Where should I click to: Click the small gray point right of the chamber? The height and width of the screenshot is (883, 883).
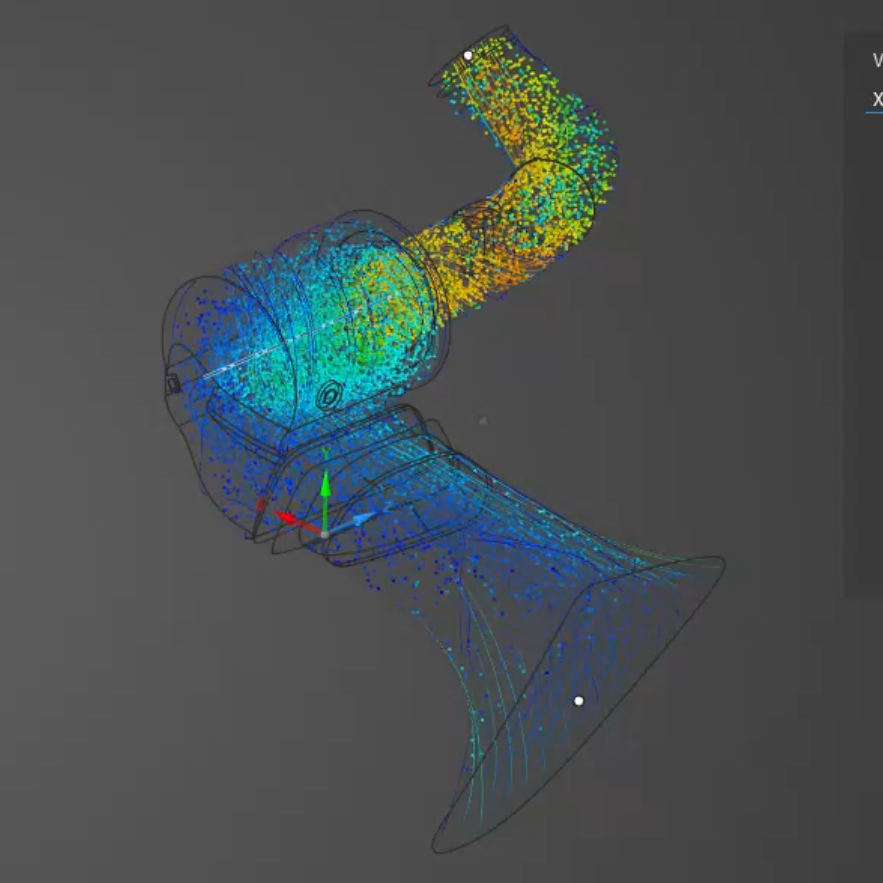(x=483, y=421)
